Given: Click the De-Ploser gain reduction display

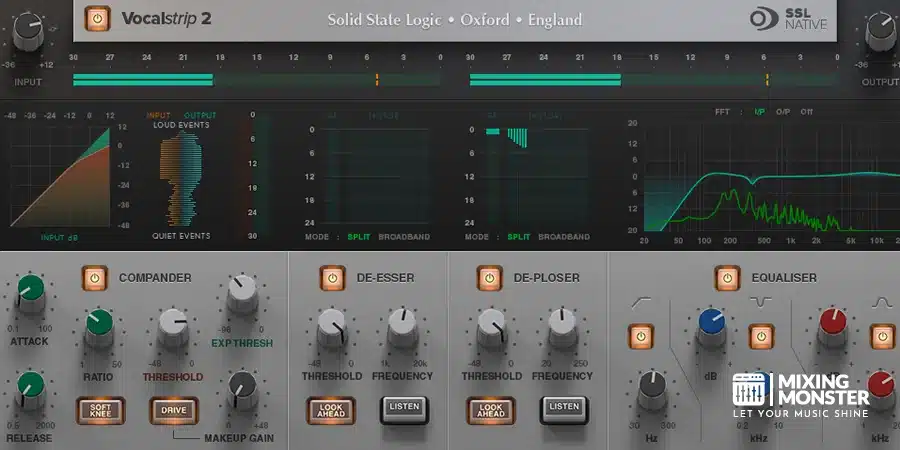Looking at the screenshot, I should point(536,176).
